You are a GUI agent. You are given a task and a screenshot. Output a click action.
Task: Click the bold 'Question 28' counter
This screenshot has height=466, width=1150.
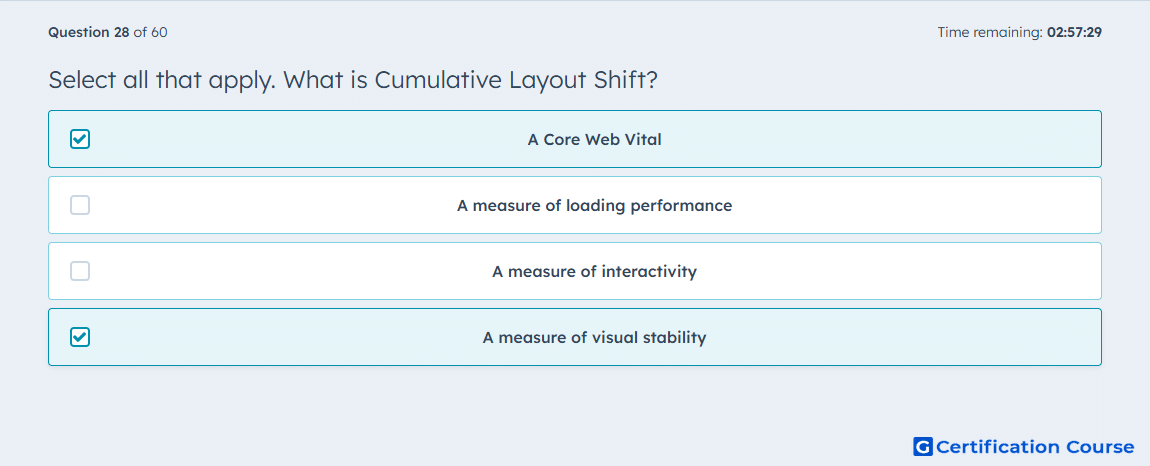pyautogui.click(x=89, y=32)
